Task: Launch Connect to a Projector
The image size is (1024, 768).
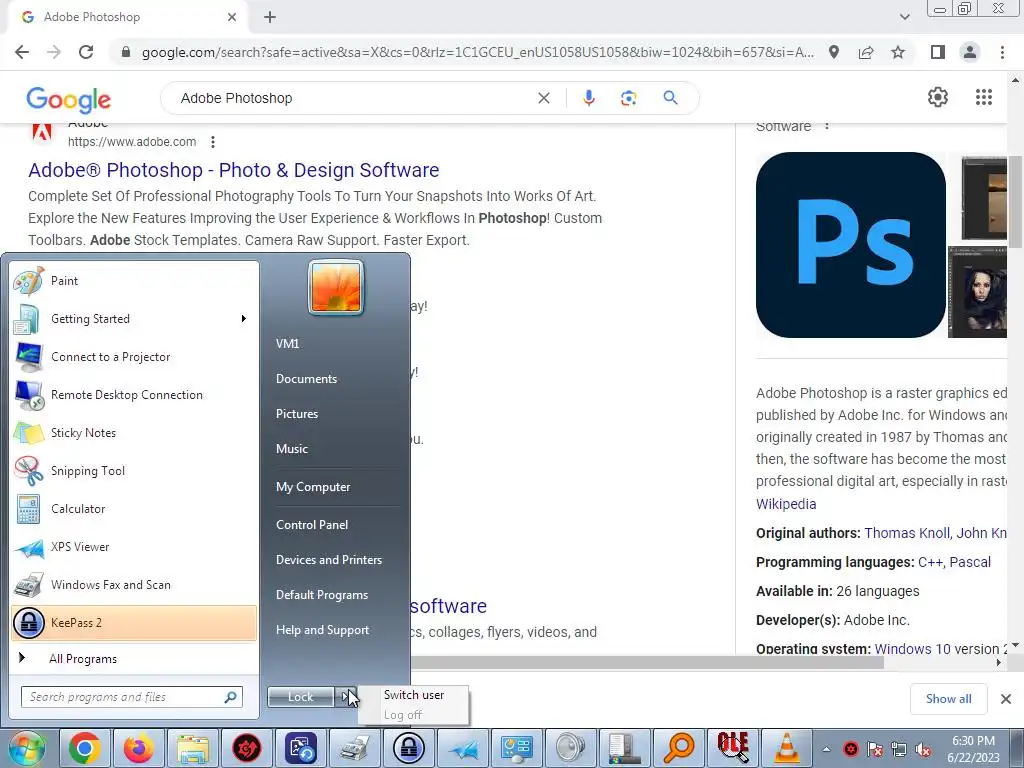Action: point(134,357)
